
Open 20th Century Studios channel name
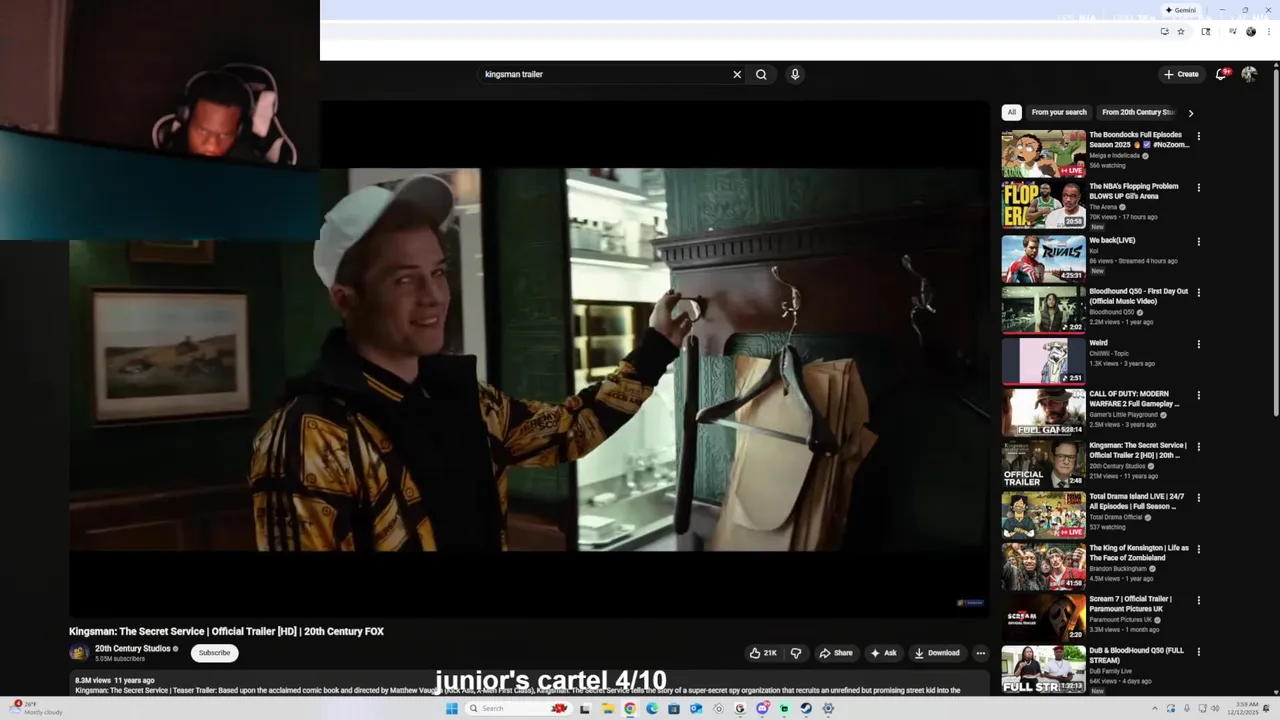133,648
